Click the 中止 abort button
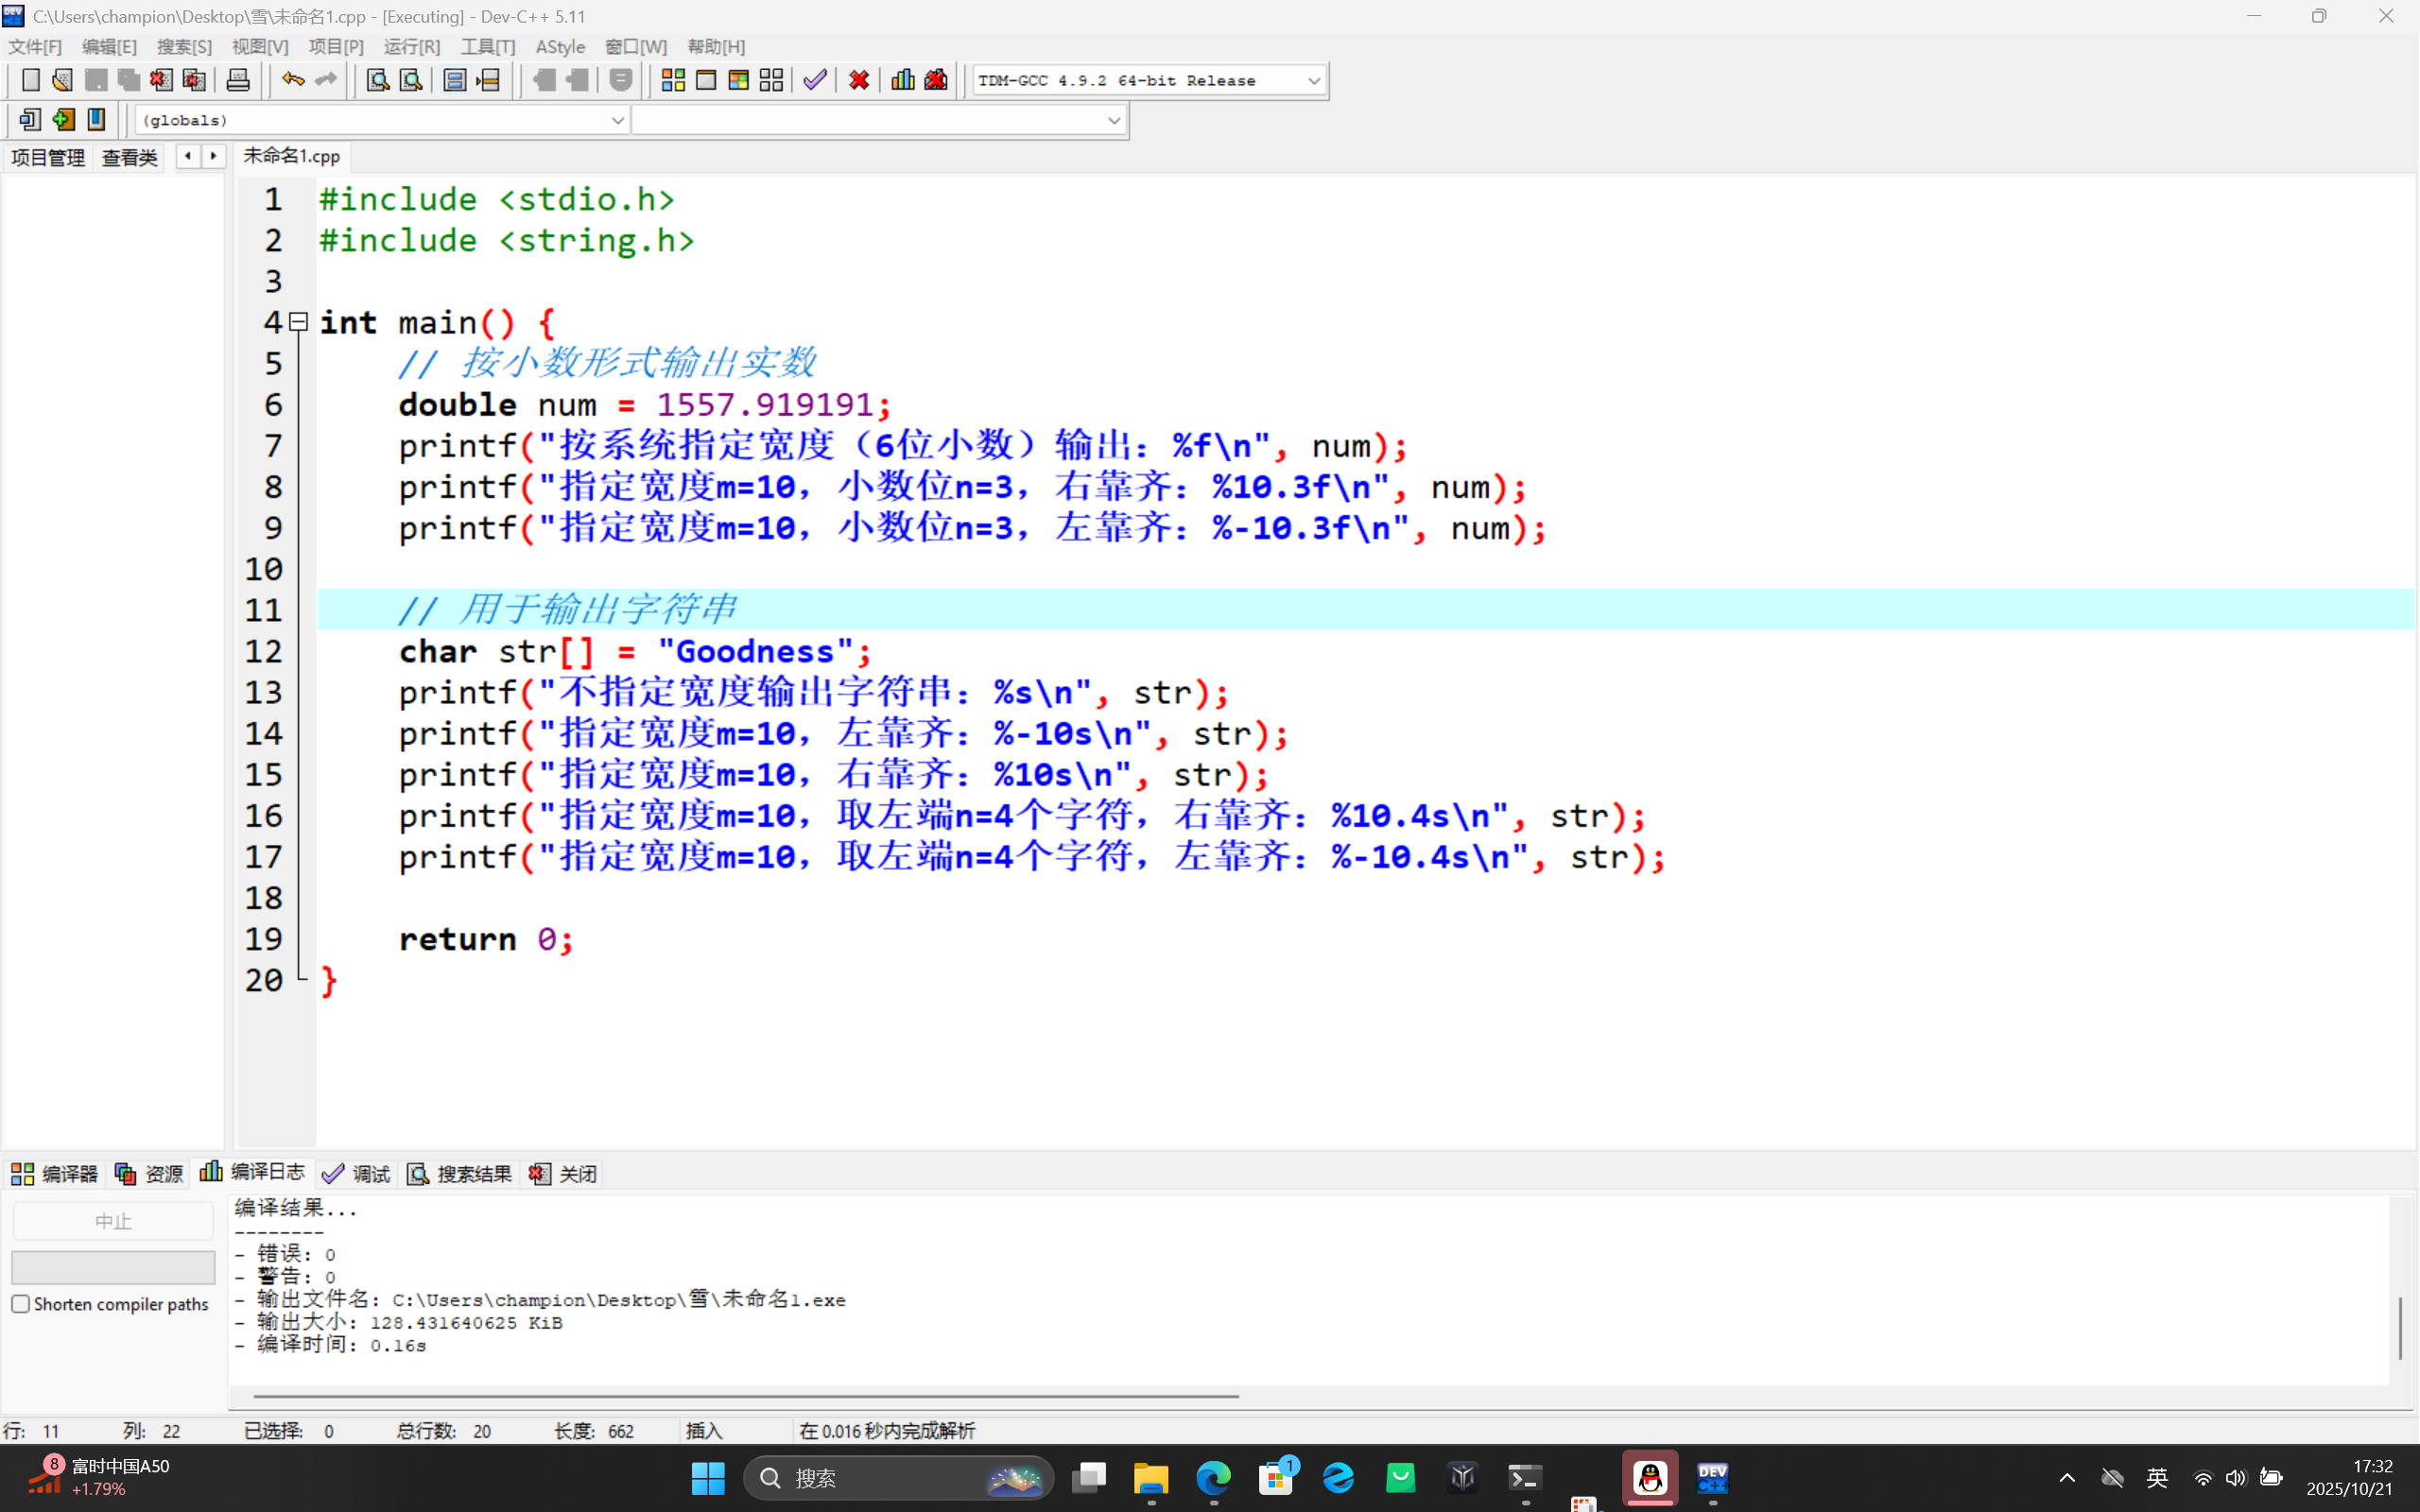Screen dimensions: 2420x1512 pyautogui.click(x=113, y=1221)
